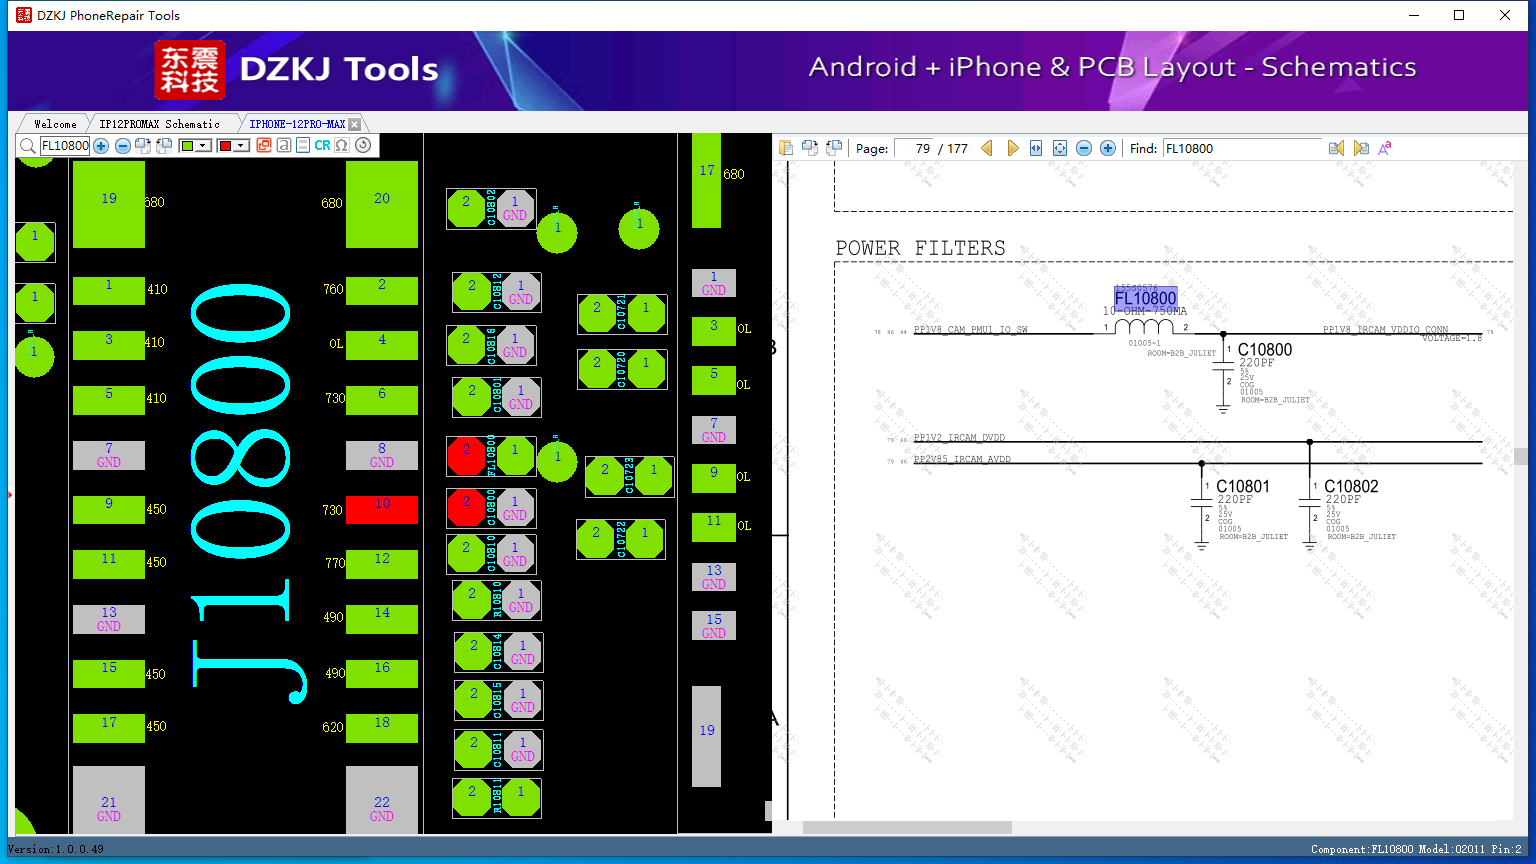Screen dimensions: 1536x864
Task: Switch to the Welcome tab
Action: click(x=55, y=124)
